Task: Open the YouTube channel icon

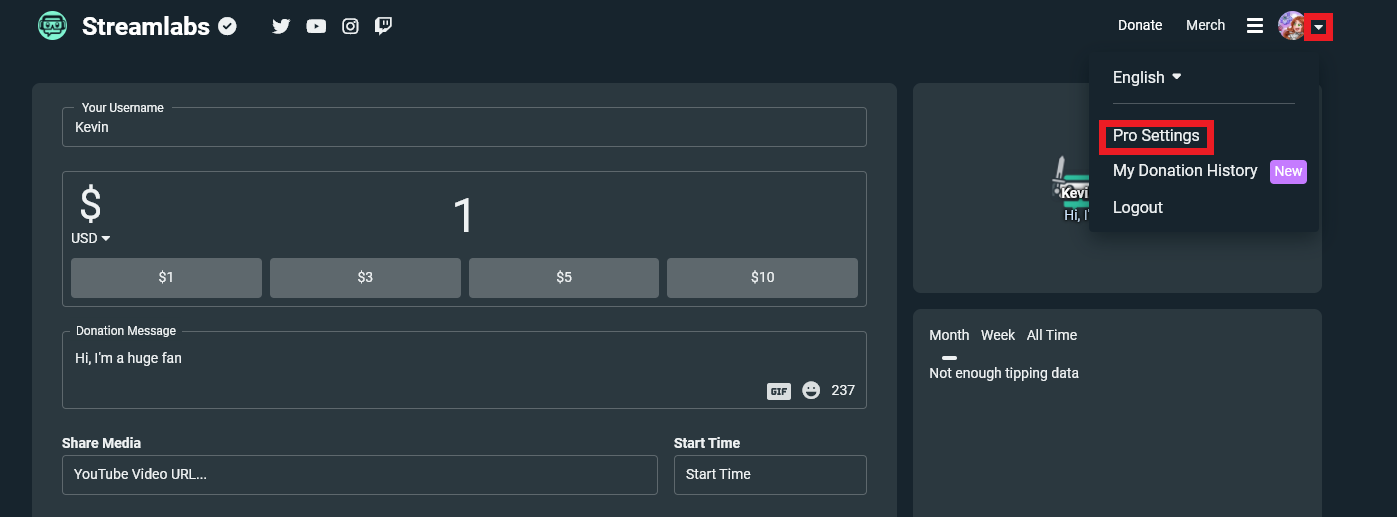Action: [x=316, y=26]
